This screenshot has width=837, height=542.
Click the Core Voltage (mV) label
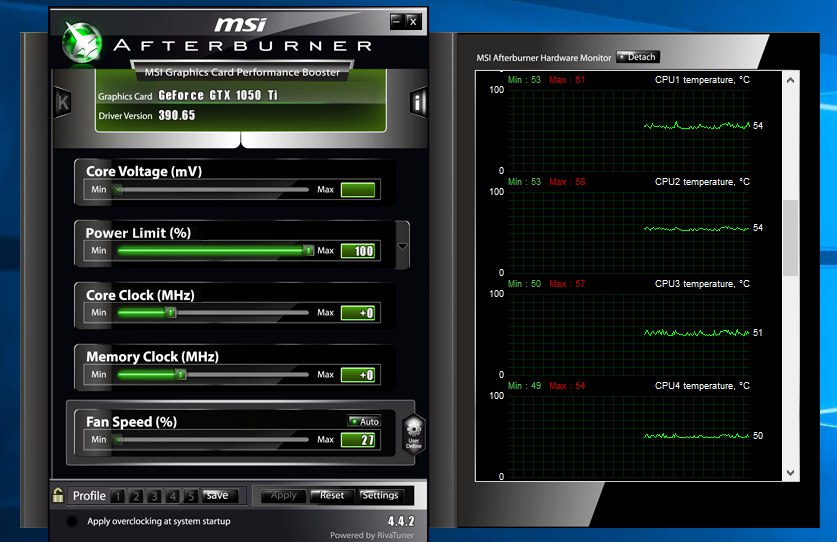pos(144,171)
